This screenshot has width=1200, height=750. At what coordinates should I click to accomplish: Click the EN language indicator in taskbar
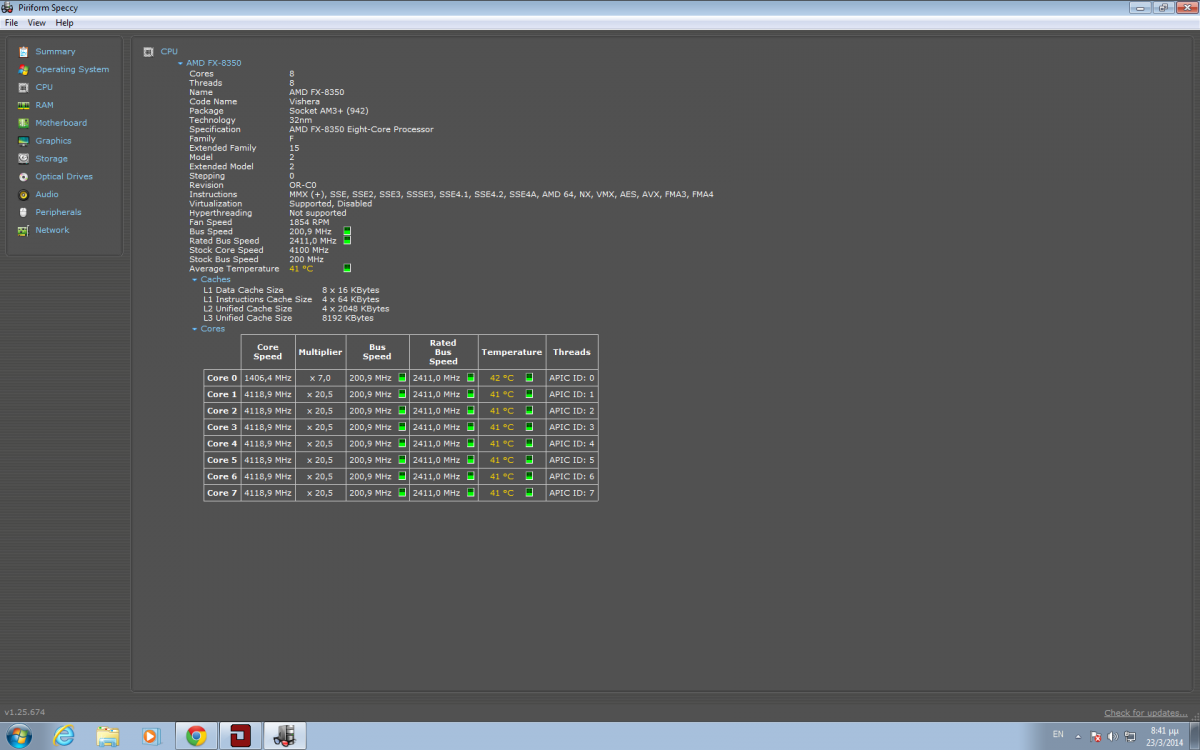point(1058,735)
